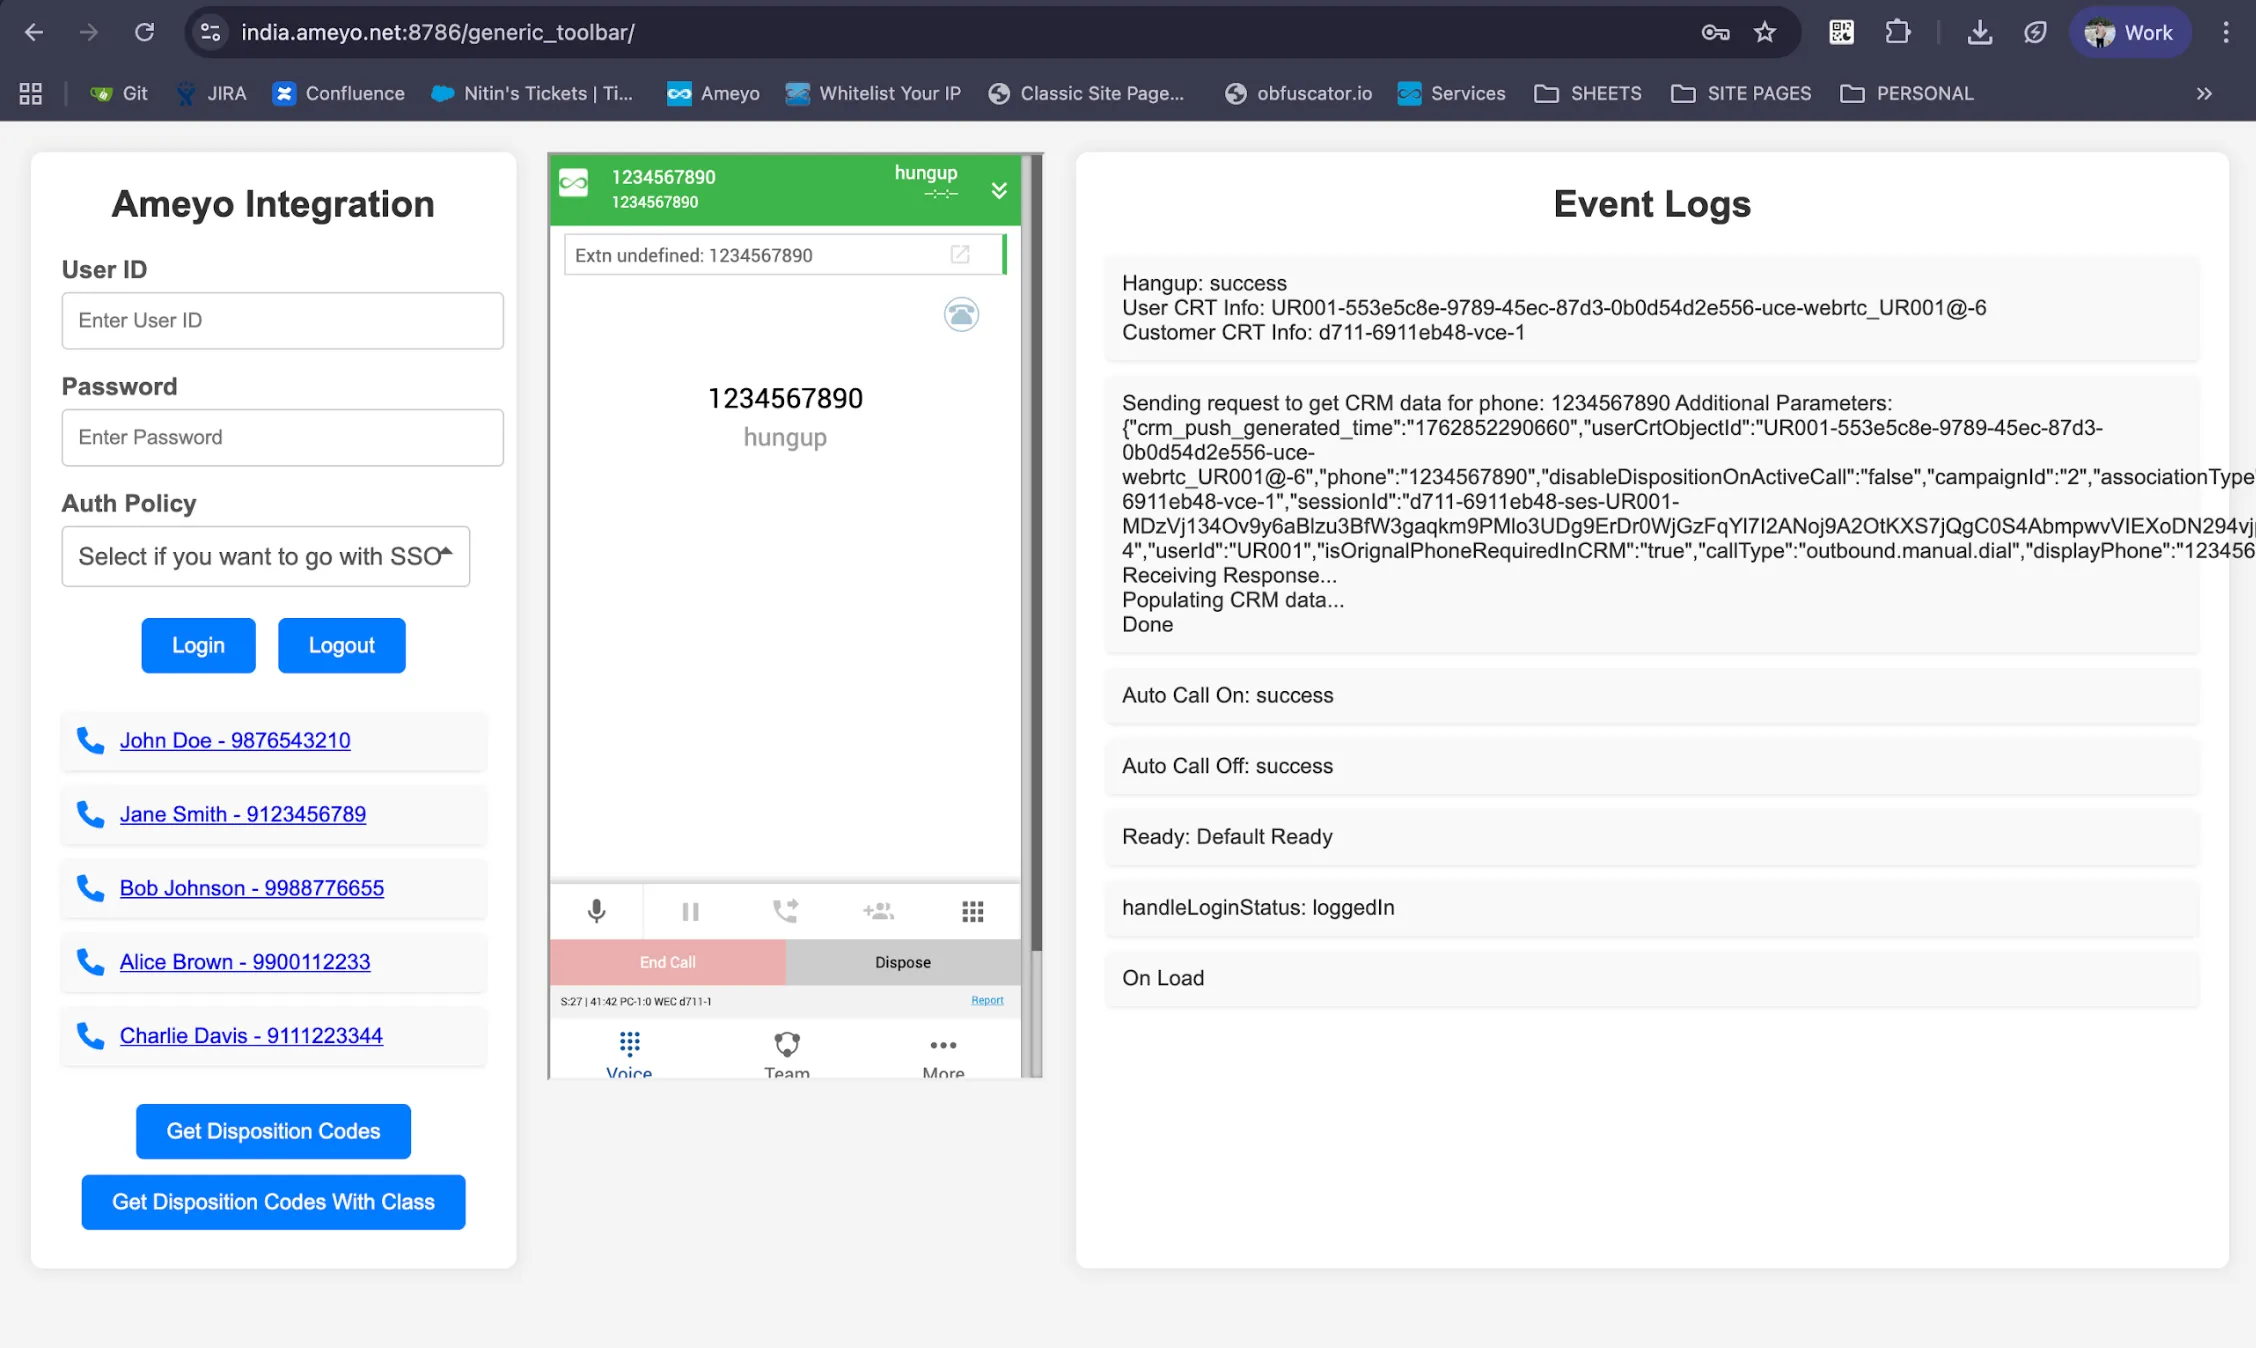Click the Dispose button
2256x1348 pixels.
point(903,962)
